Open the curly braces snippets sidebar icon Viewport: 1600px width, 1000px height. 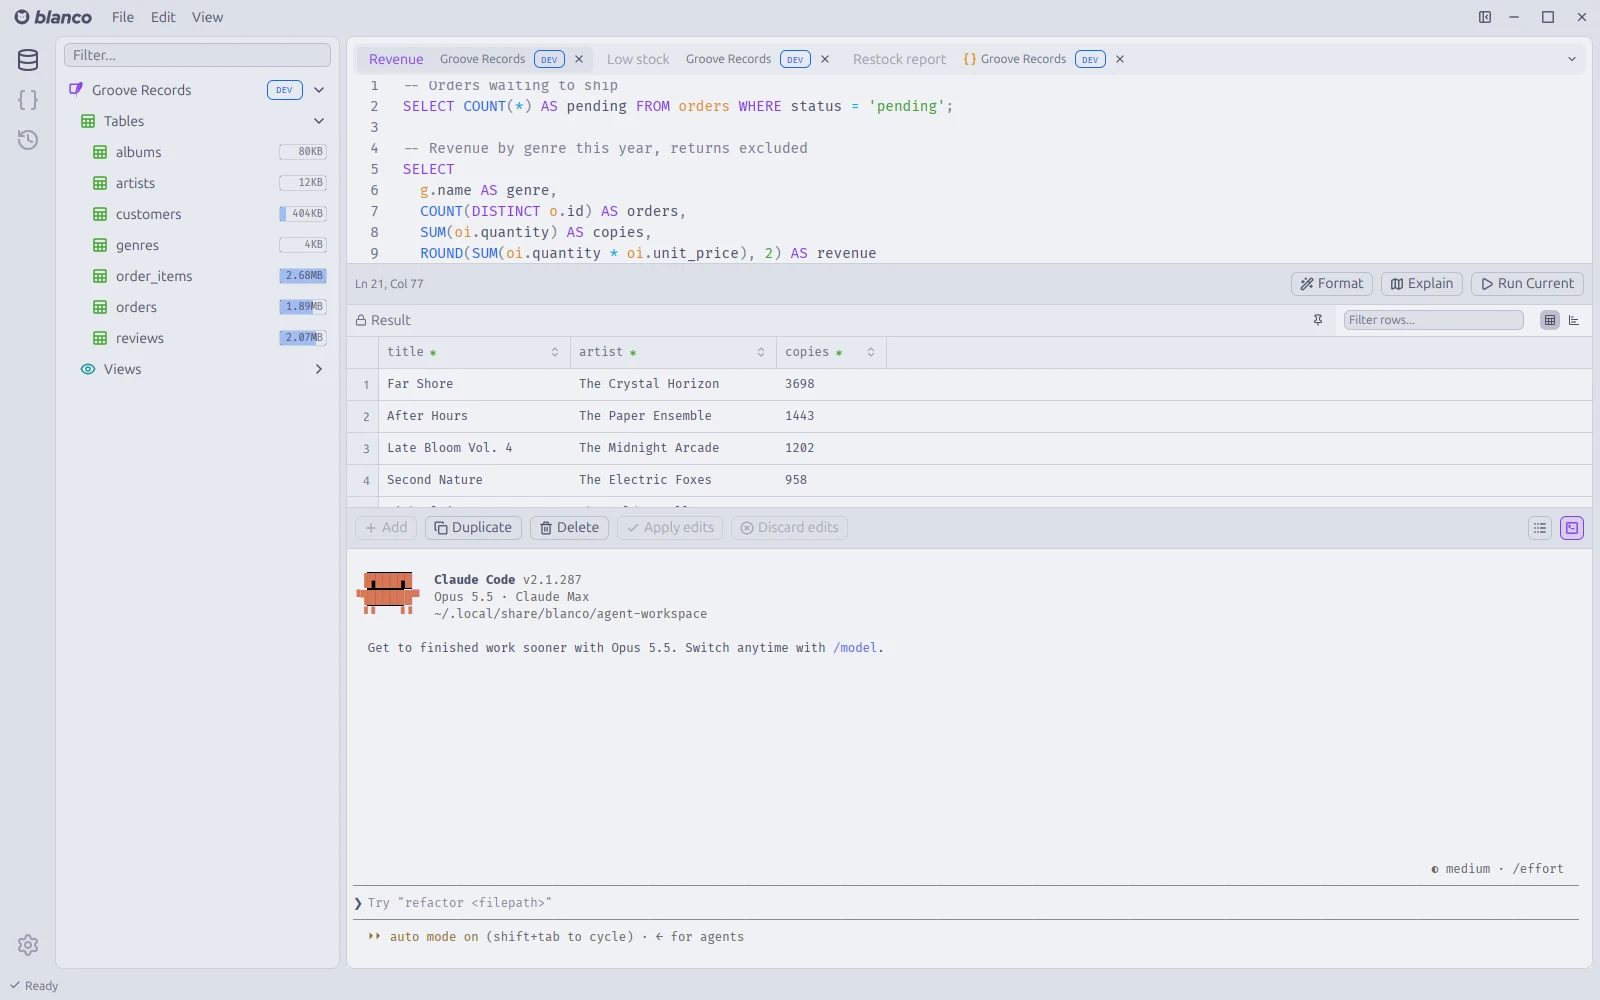28,100
